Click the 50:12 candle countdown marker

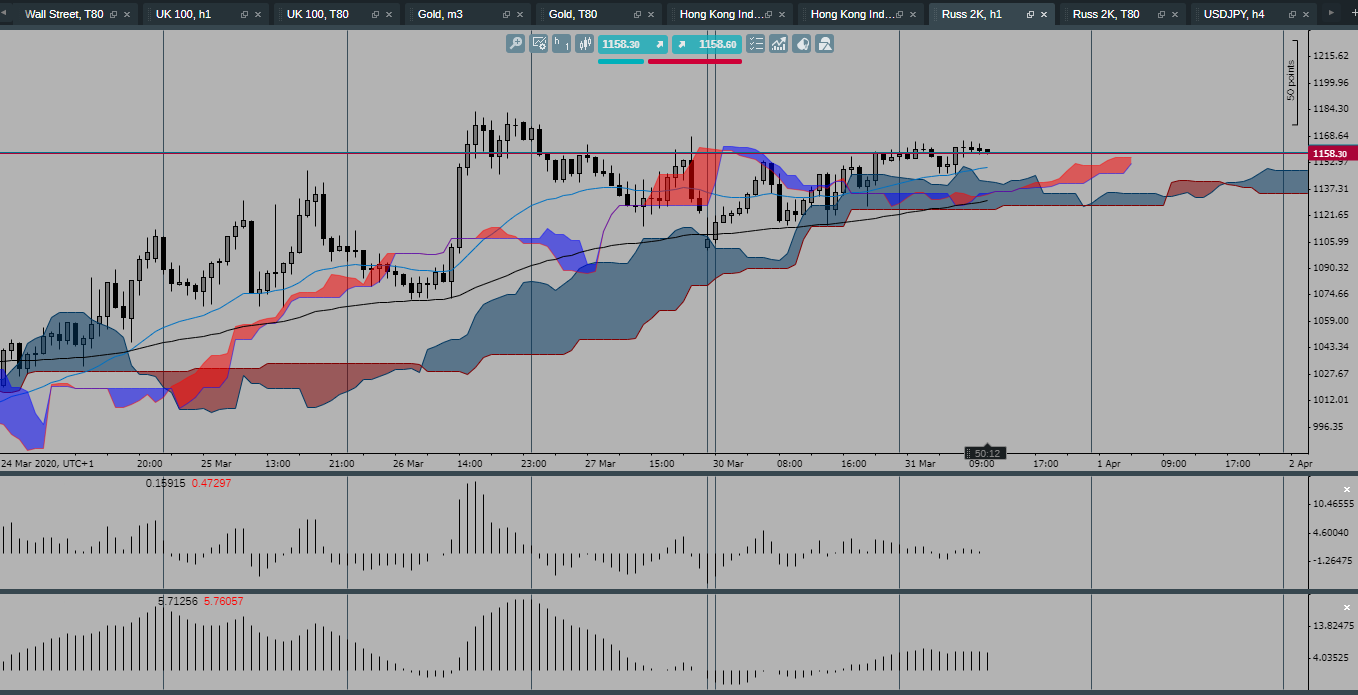tap(987, 453)
